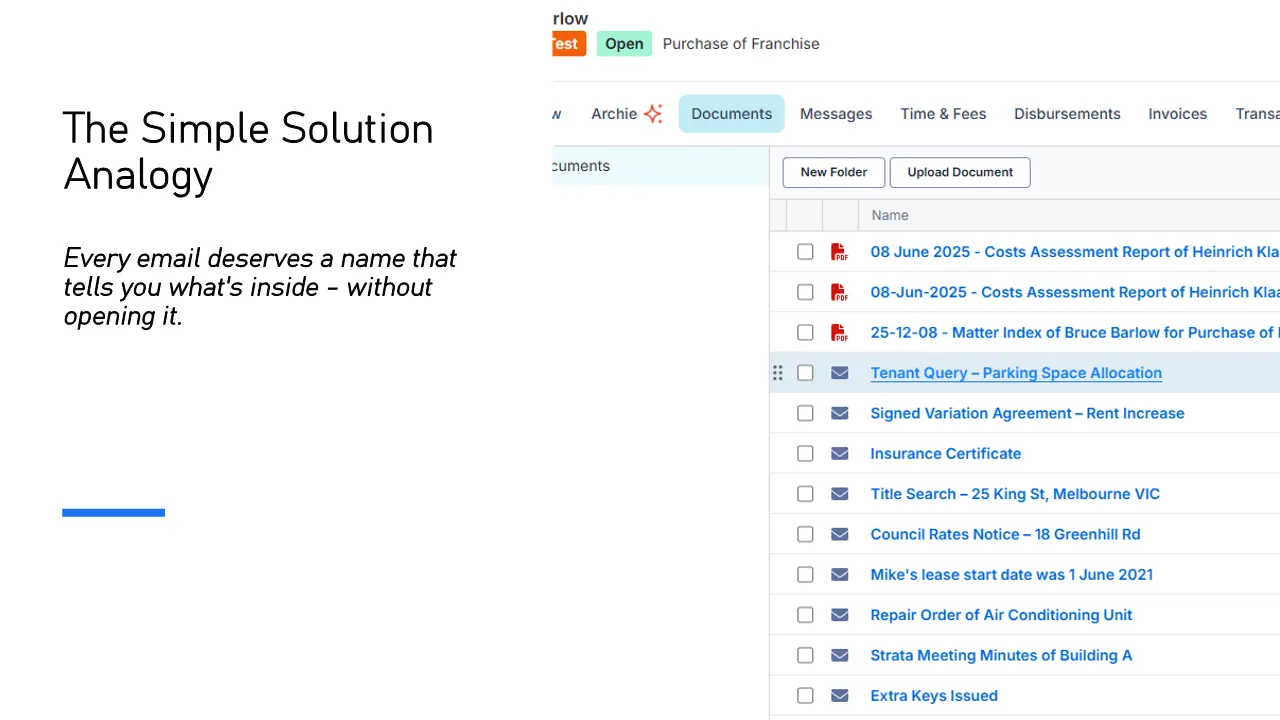Image resolution: width=1280 pixels, height=720 pixels.
Task: Click the drag handle on Tenant Query row
Action: click(x=778, y=373)
